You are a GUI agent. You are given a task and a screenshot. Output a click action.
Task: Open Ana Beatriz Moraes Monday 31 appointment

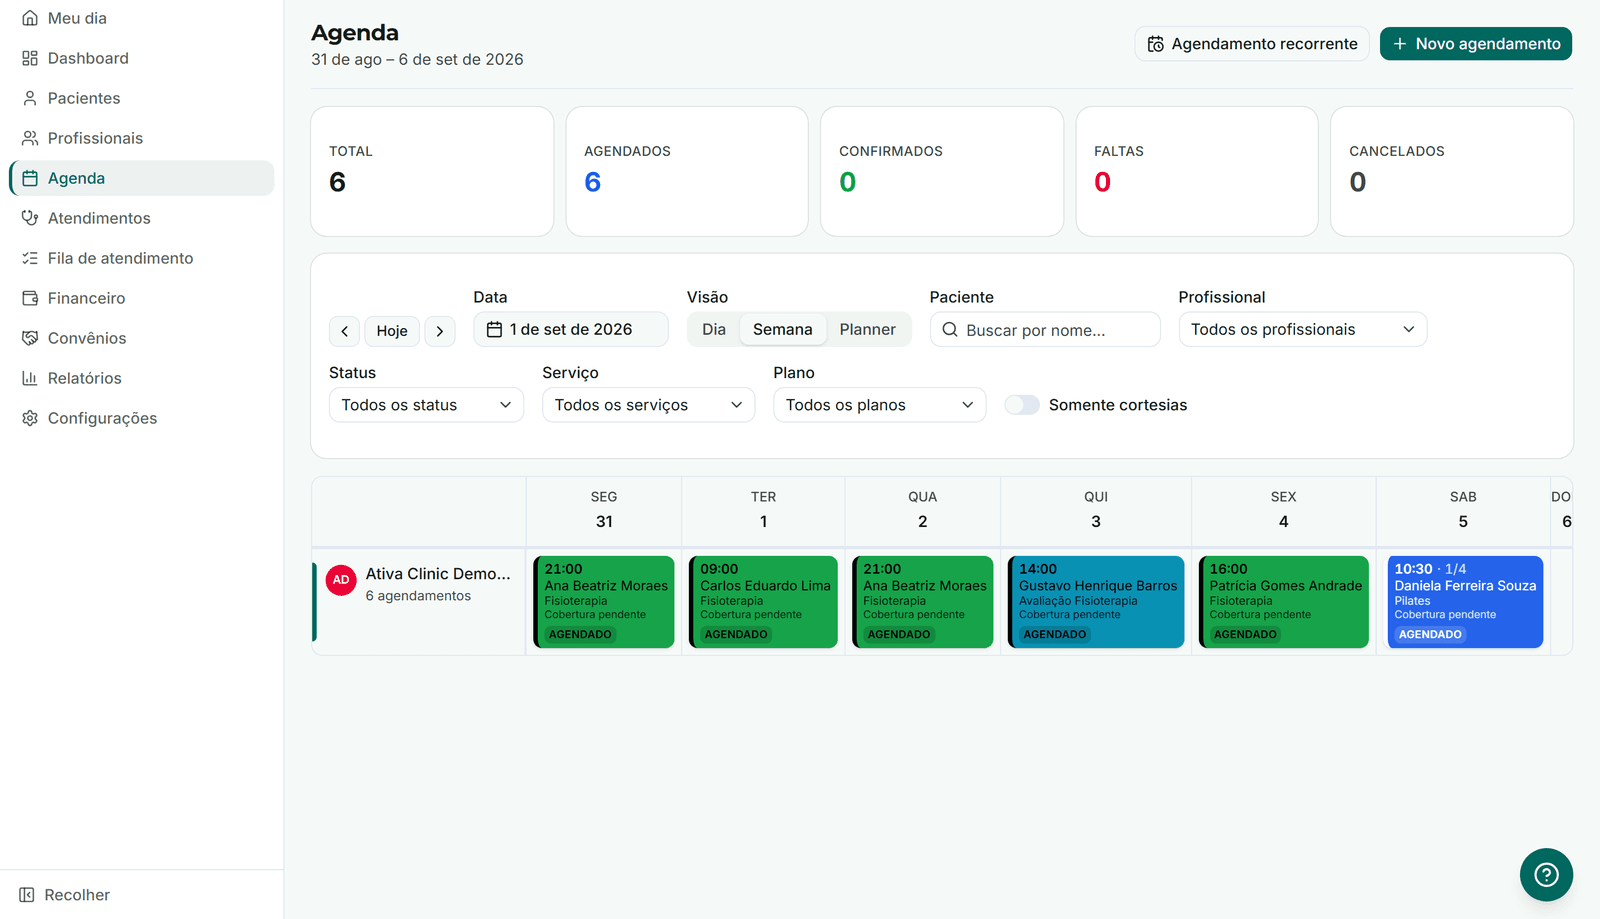click(604, 602)
